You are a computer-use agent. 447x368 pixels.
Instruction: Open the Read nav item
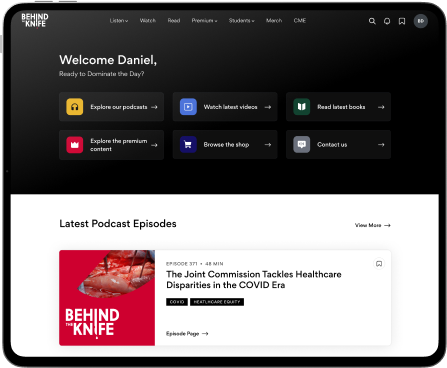click(174, 21)
